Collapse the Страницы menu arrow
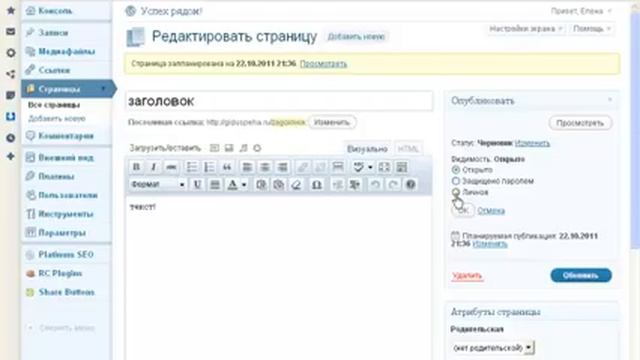The width and height of the screenshot is (640, 360). pyautogui.click(x=103, y=89)
